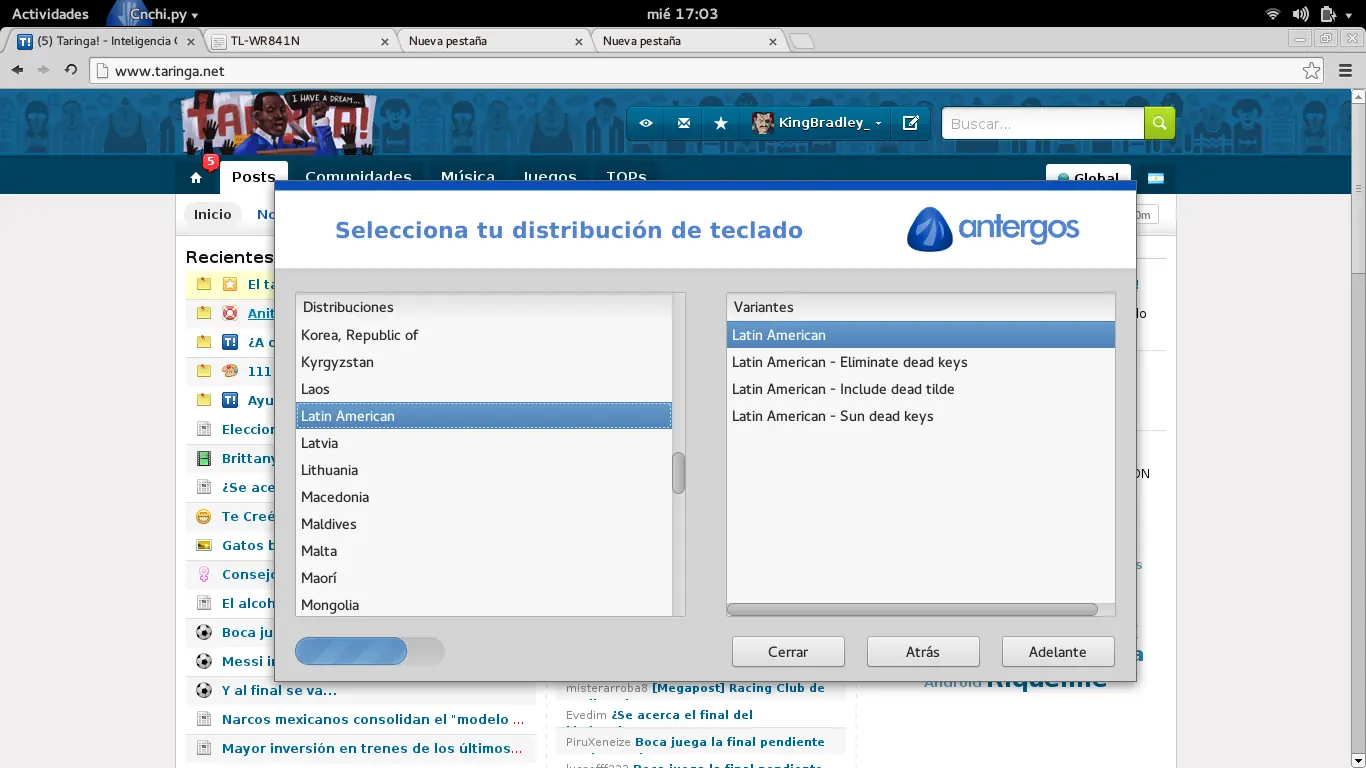Click the pink symbol icon beside the "Consej" post
Viewport: 1366px width, 768px height.
pos(204,575)
